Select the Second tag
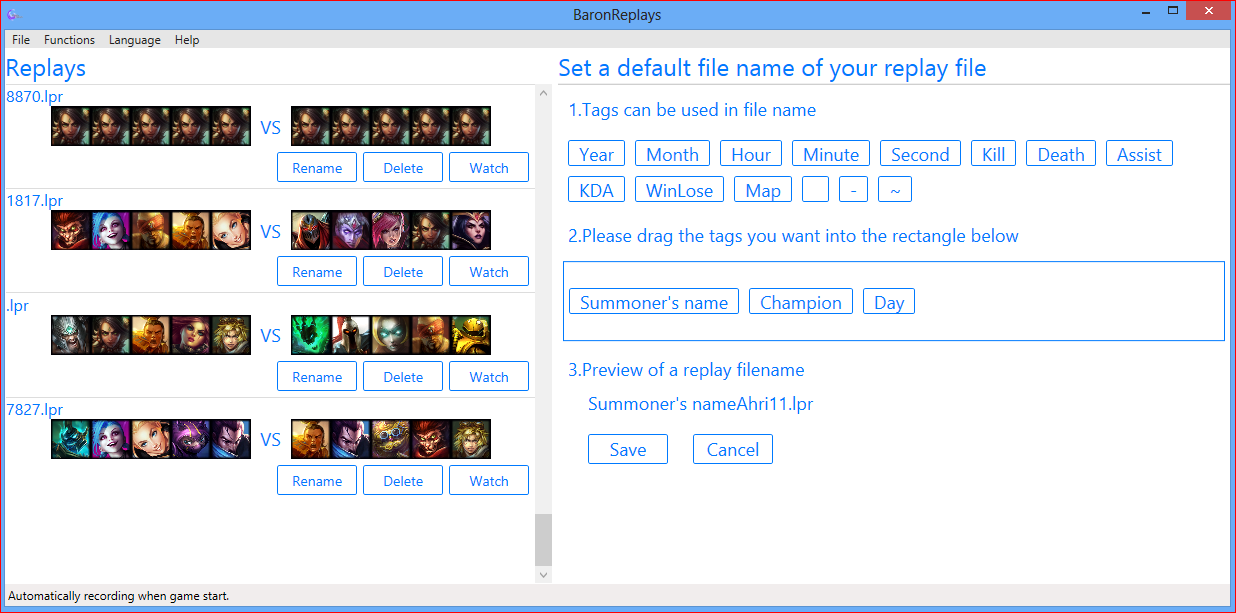Screen dimensions: 1236x613 (x=920, y=154)
